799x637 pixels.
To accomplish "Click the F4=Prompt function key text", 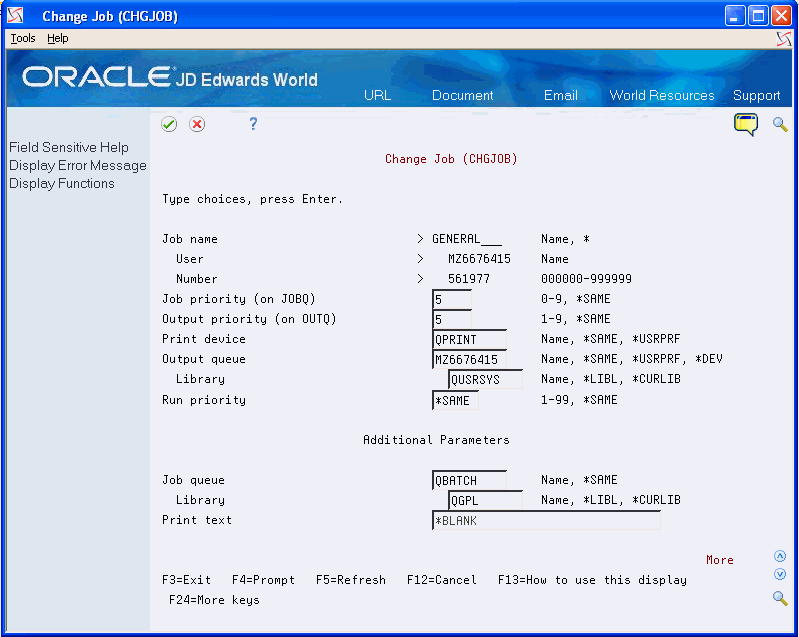I will [263, 580].
